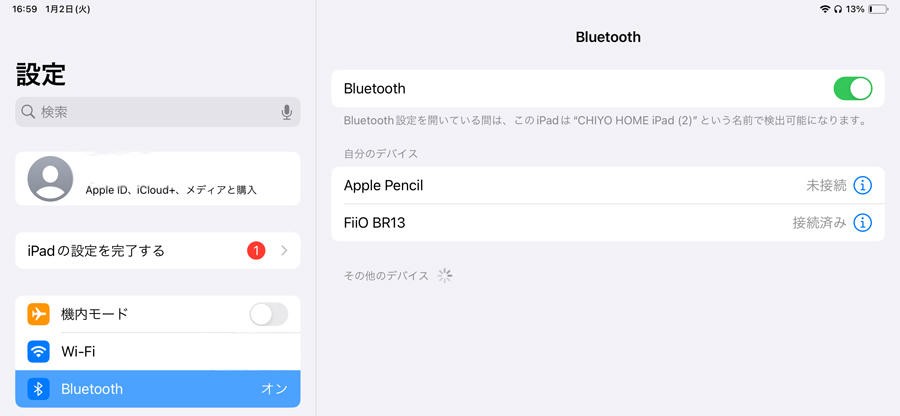Tap the FiiO BR13 device name
The image size is (900, 416).
(x=374, y=223)
